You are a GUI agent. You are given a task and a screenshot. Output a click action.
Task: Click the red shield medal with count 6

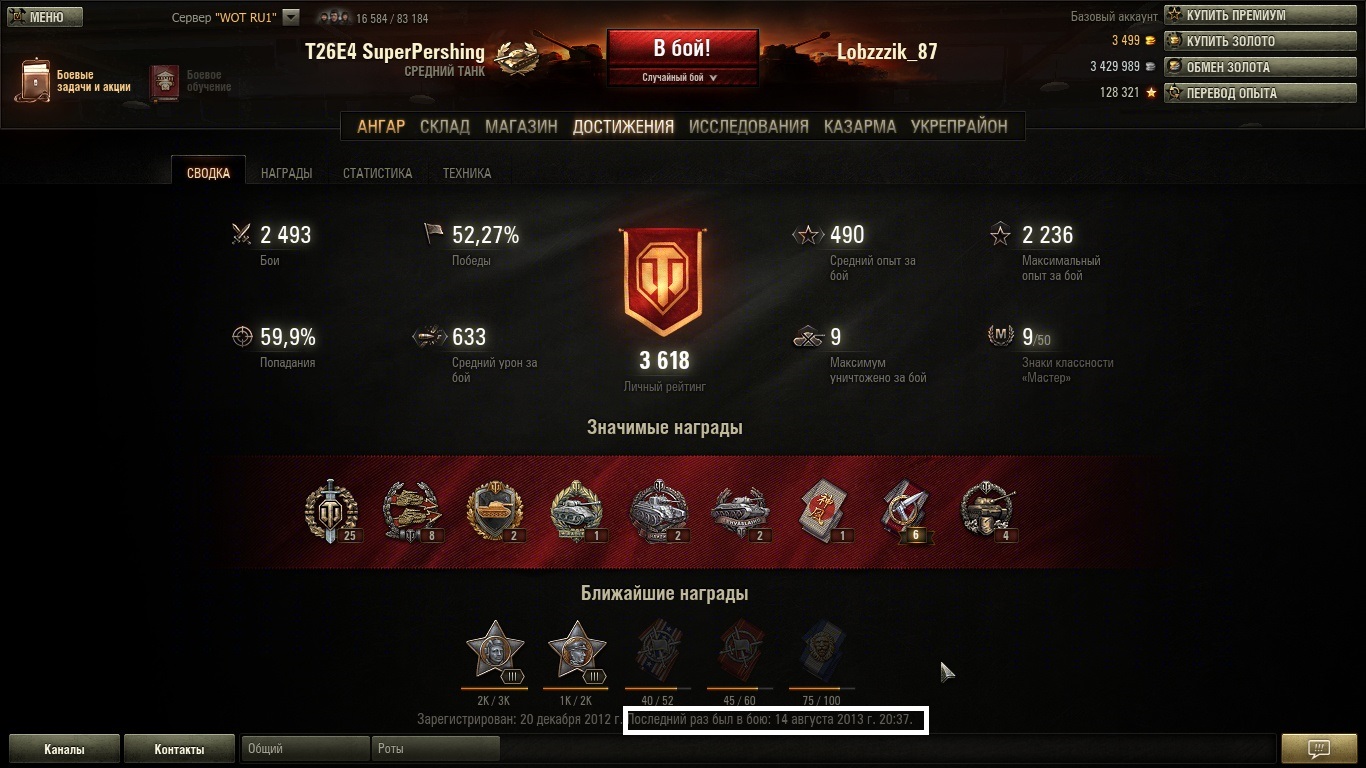(x=906, y=512)
